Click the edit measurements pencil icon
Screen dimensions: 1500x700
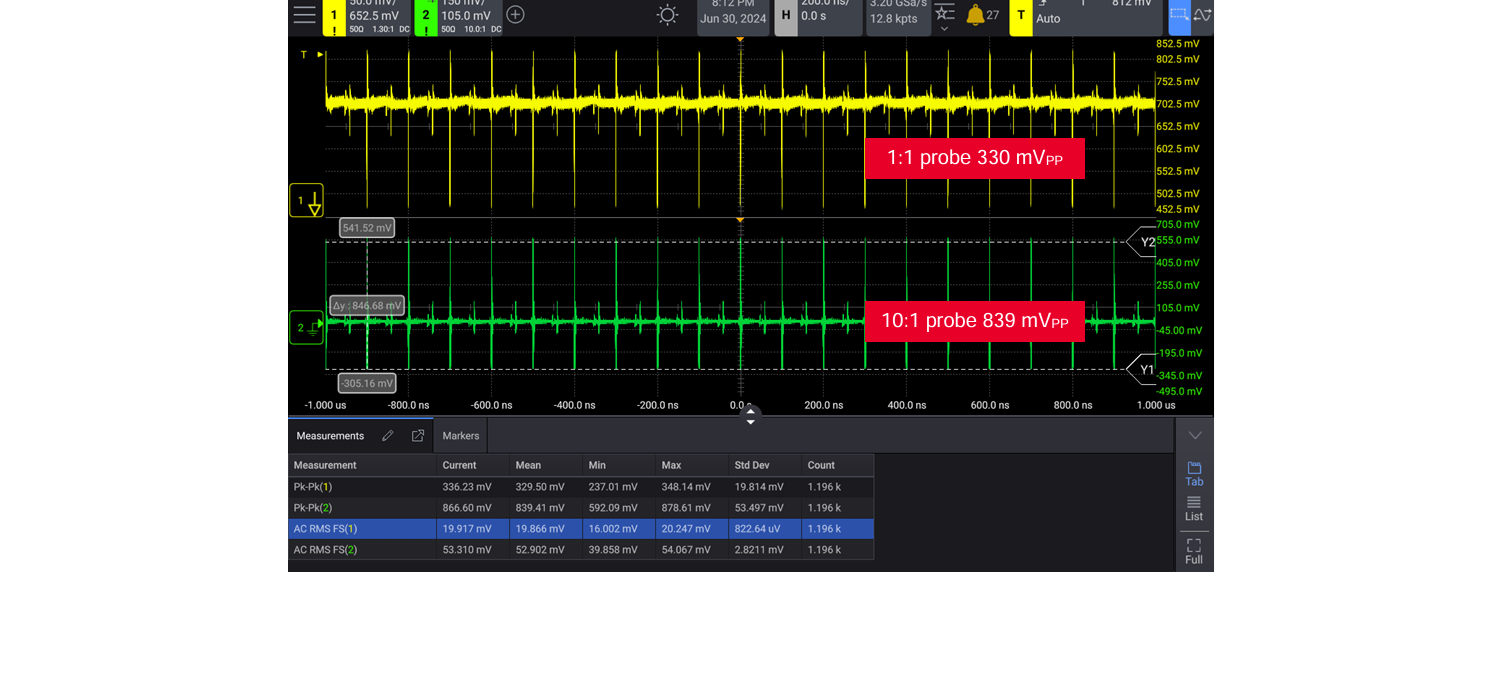tap(388, 436)
